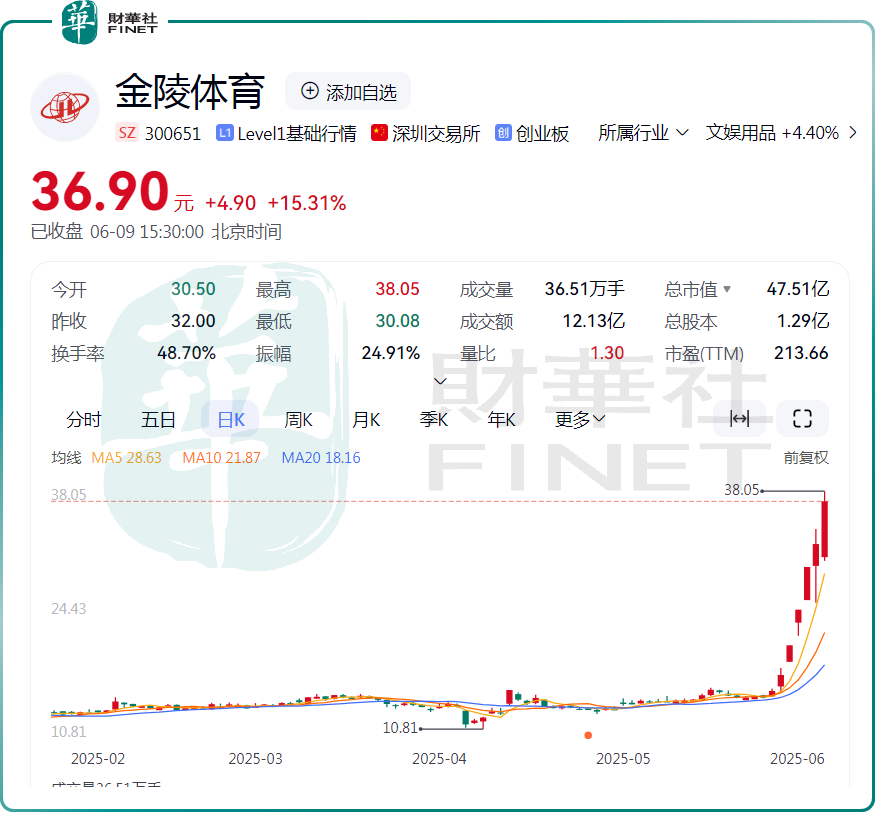Click 今开 value 30.50
Viewport: 875px width, 832px height.
193,288
